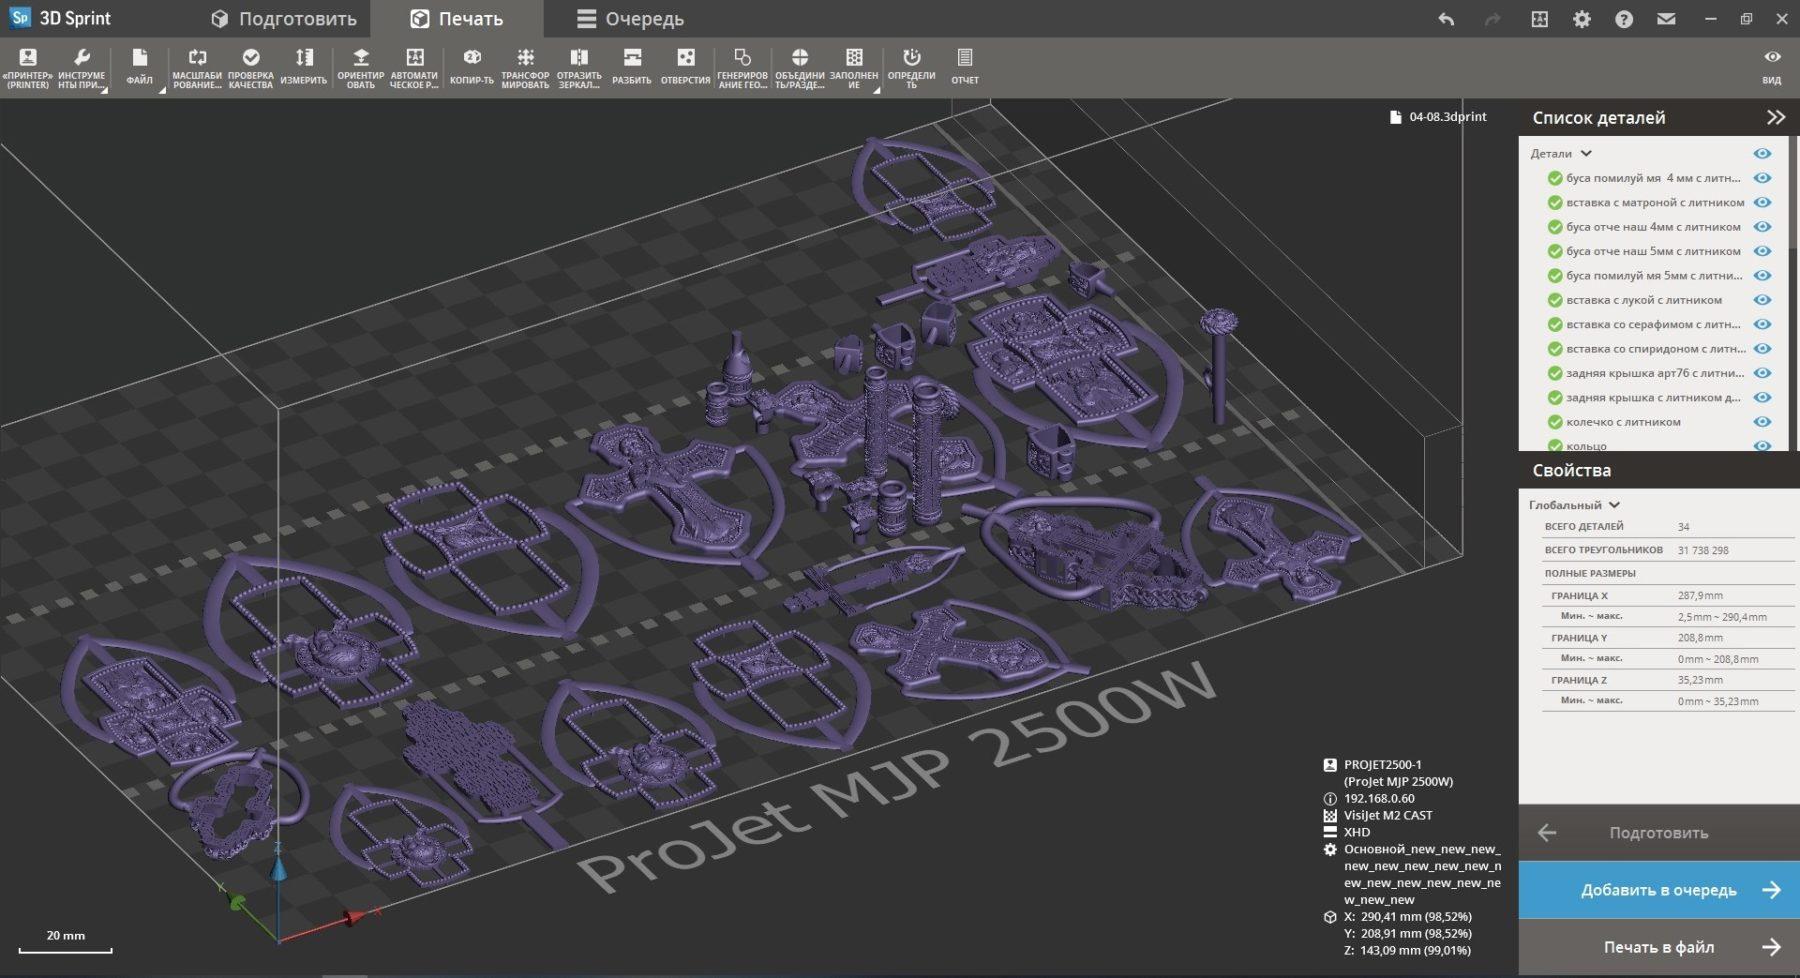This screenshot has width=1800, height=978.
Task: Click the Копир-ть (Copy) tool
Action: (472, 68)
